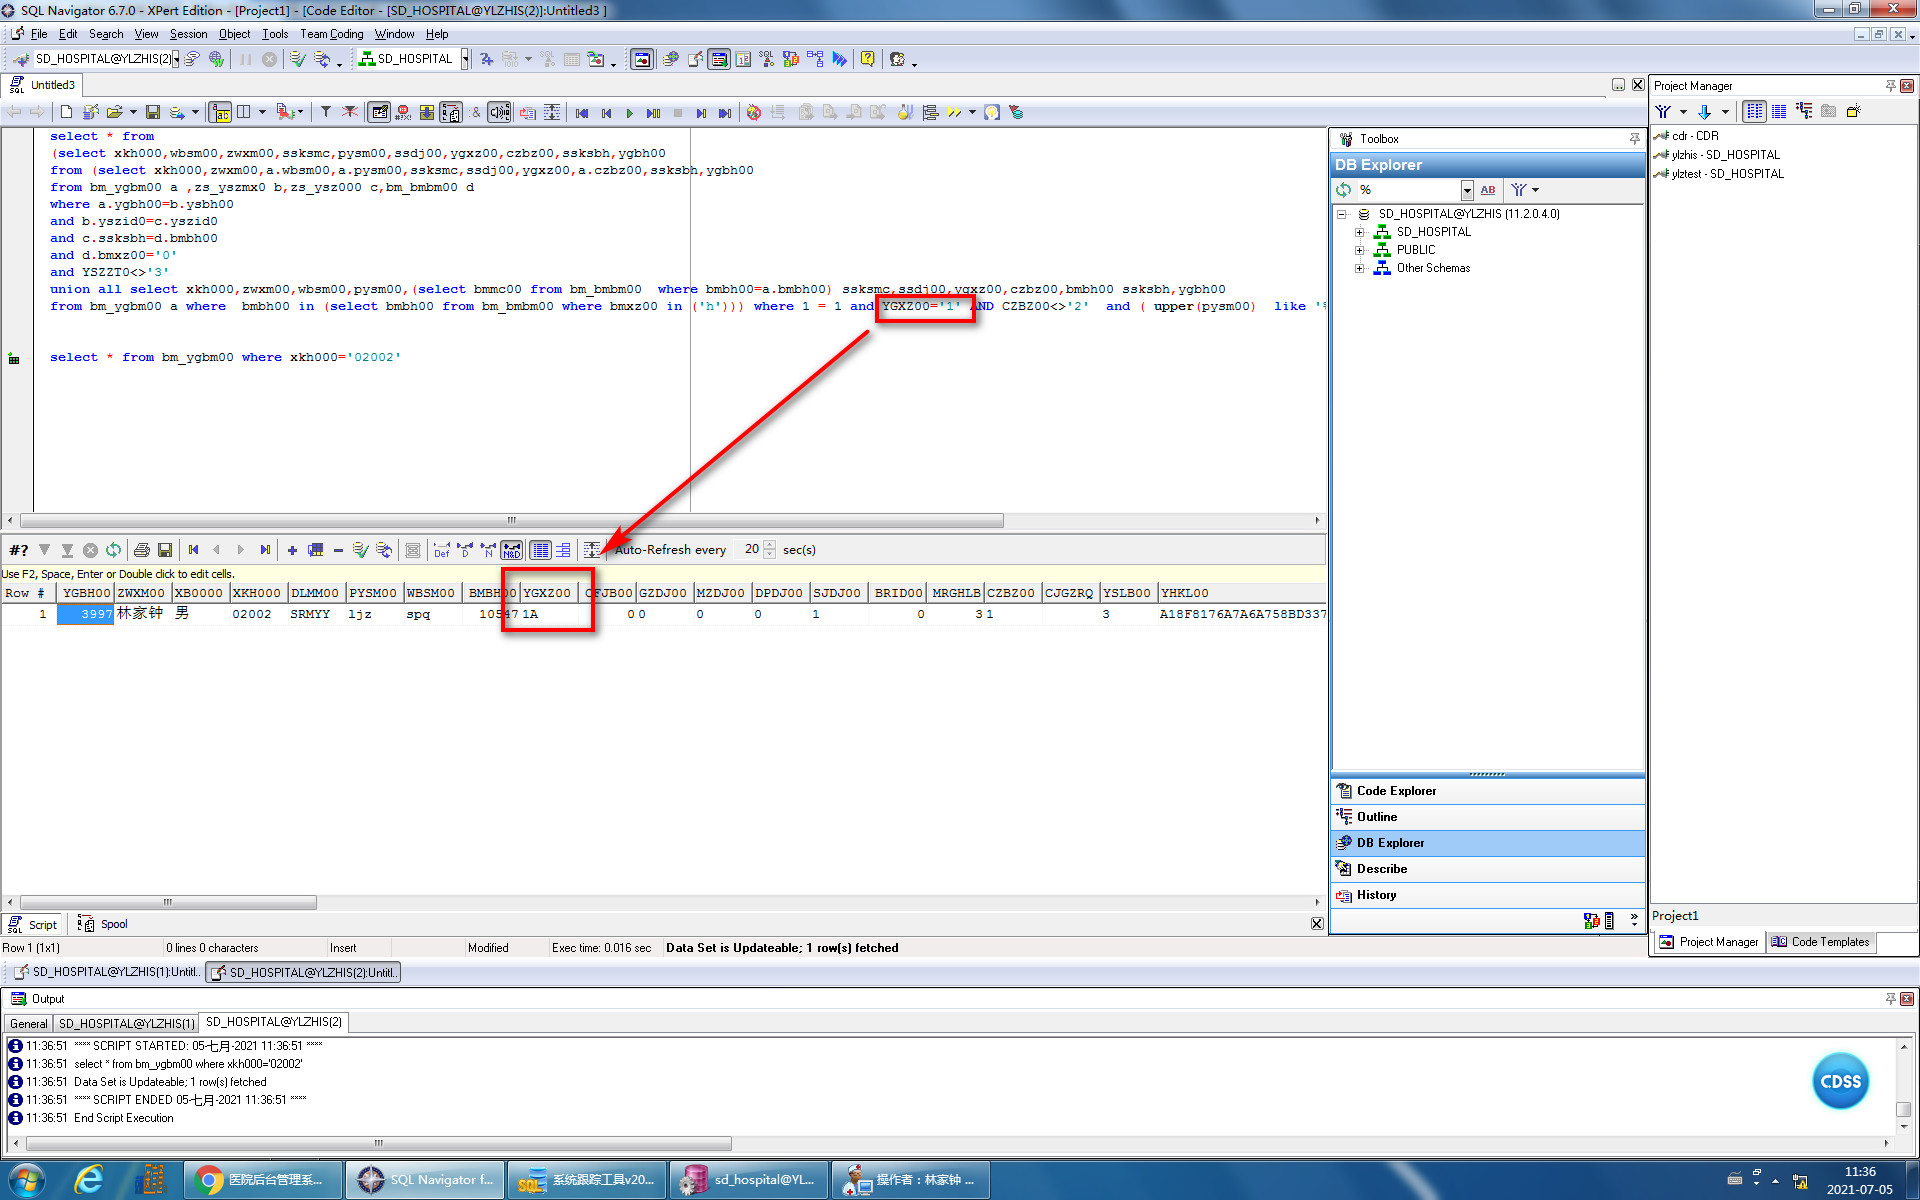
Task: Open the History panel section
Action: [x=1376, y=895]
